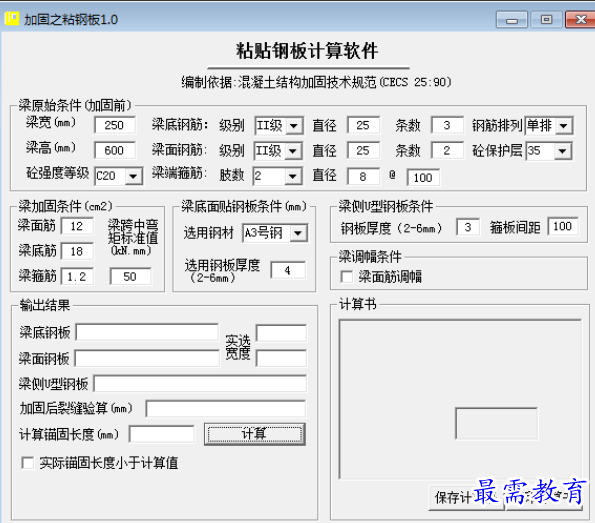This screenshot has width=595, height=523.
Task: Click 梁底筋 area field with 18
Action: coord(77,251)
